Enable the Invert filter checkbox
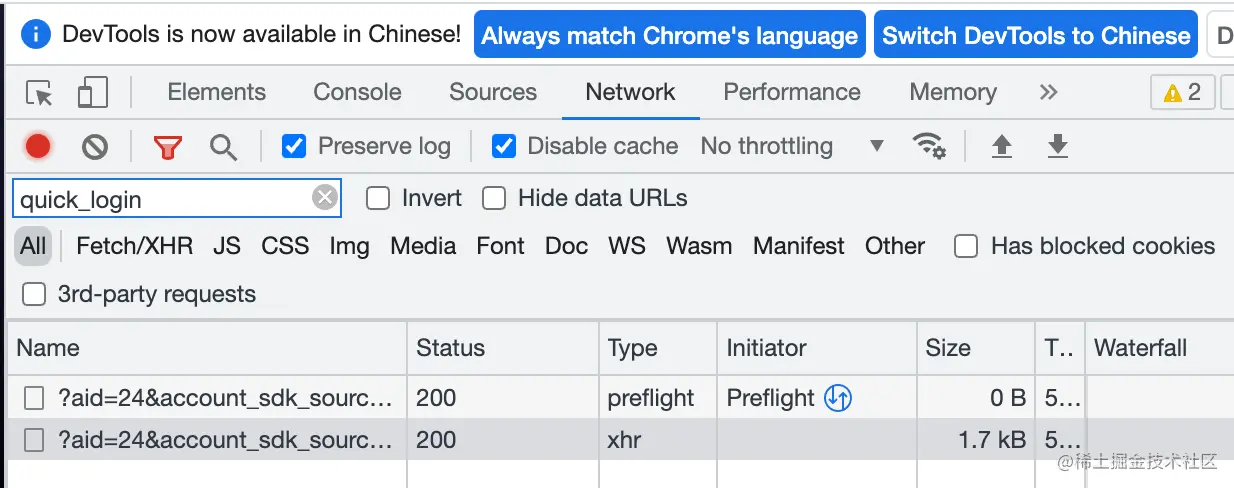The width and height of the screenshot is (1234, 488). pos(378,198)
